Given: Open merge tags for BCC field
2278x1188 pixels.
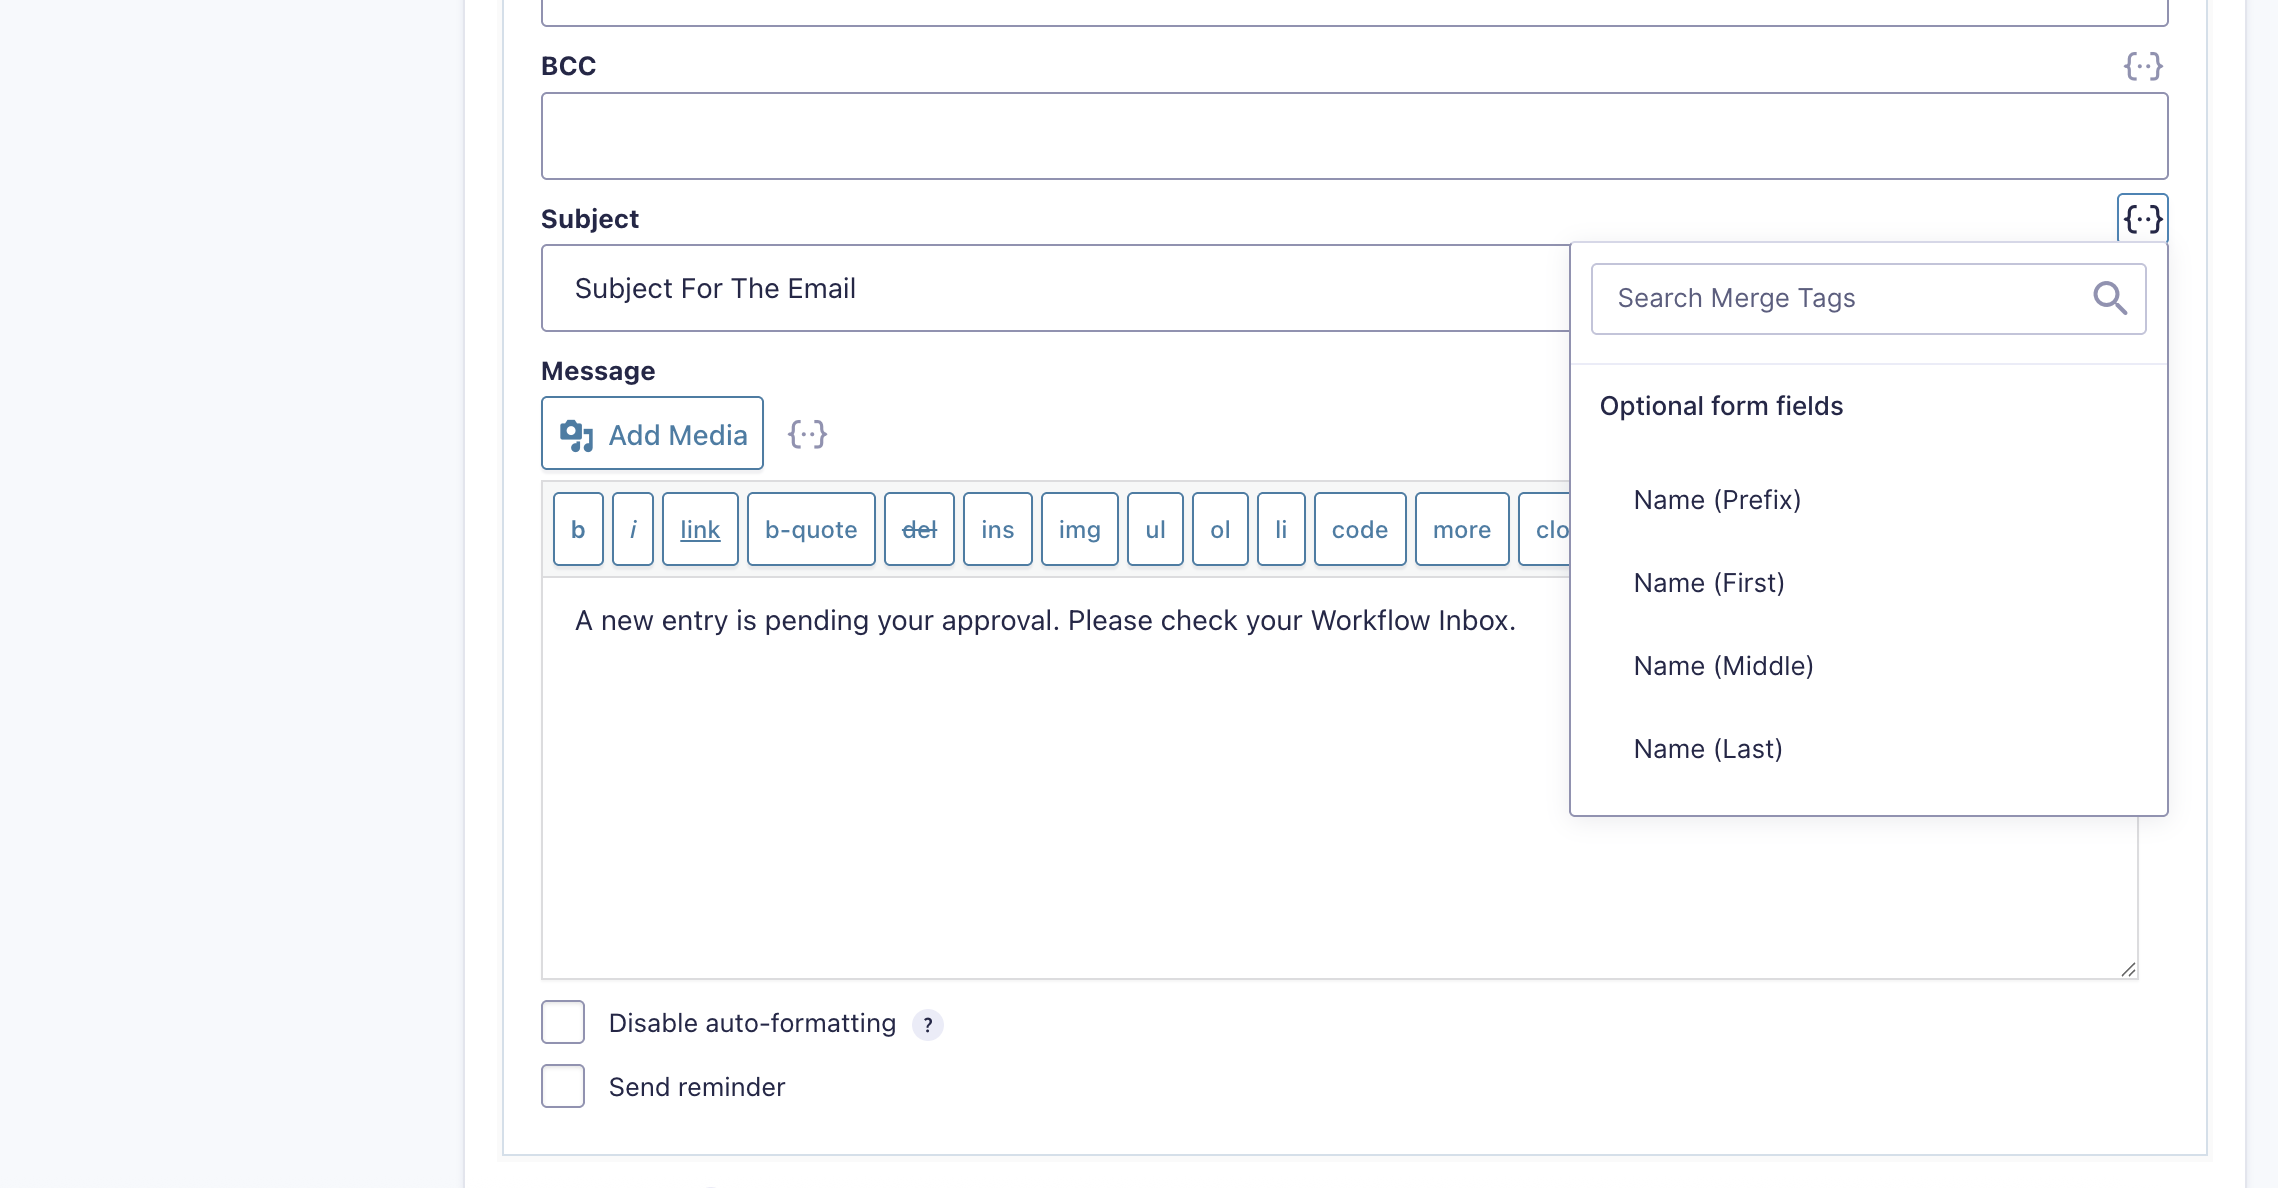Looking at the screenshot, I should click(x=2142, y=67).
